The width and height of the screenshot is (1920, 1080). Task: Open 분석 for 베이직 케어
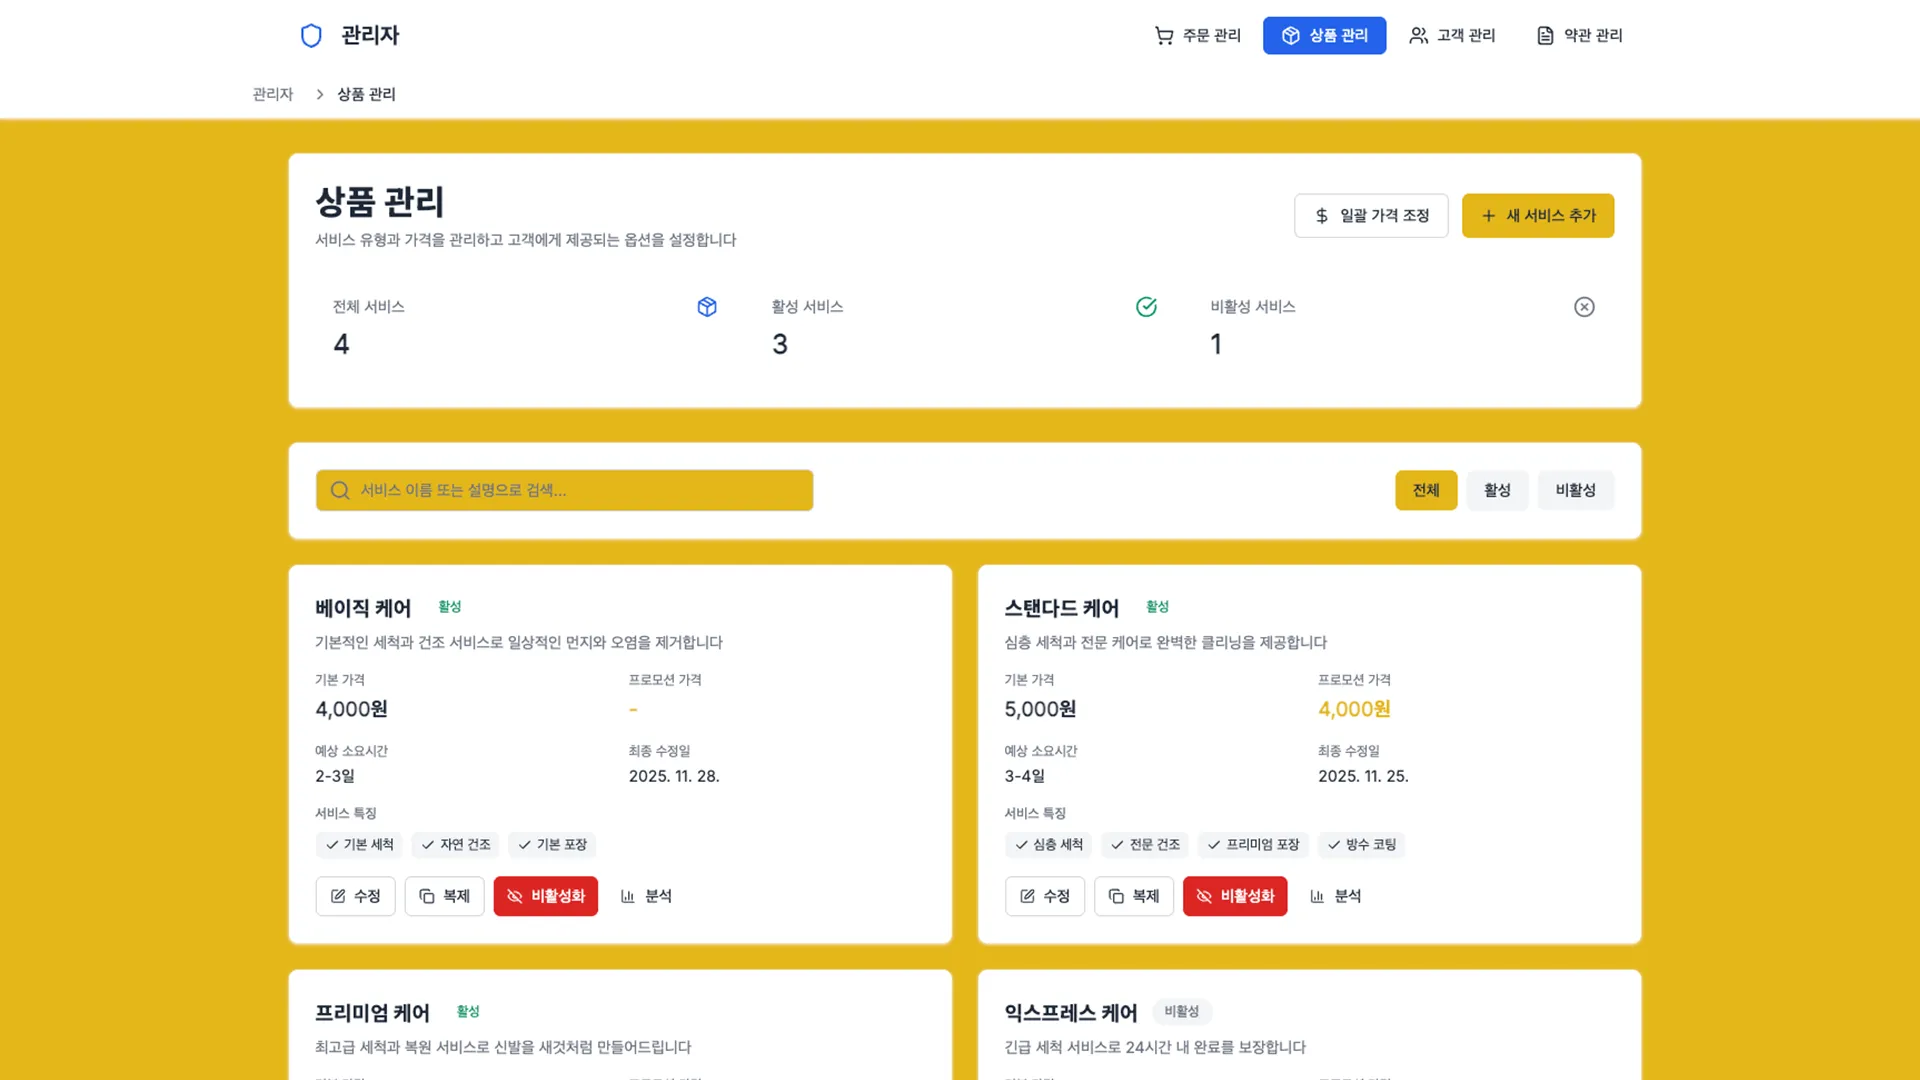[x=646, y=896]
